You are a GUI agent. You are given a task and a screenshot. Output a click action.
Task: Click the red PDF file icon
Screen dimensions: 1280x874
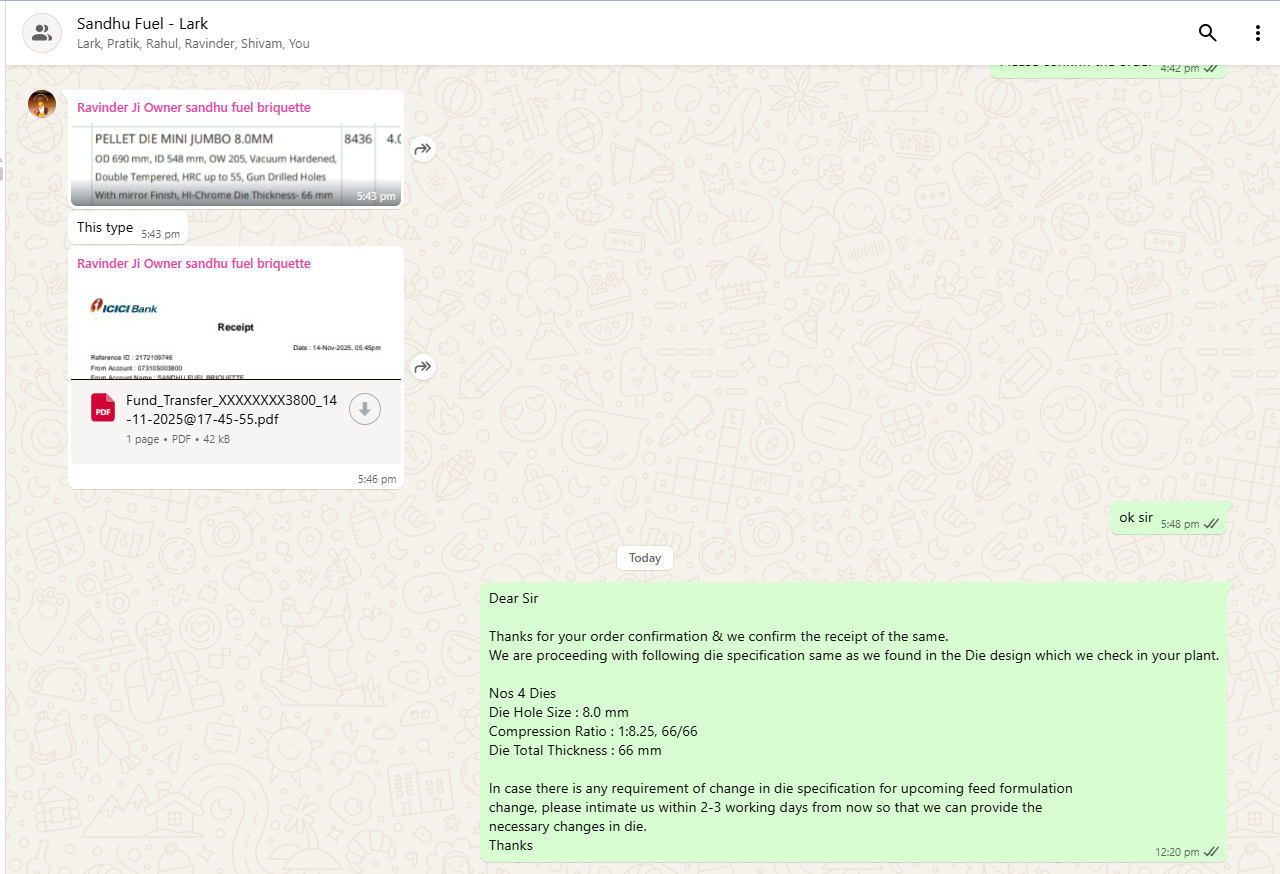coord(103,408)
